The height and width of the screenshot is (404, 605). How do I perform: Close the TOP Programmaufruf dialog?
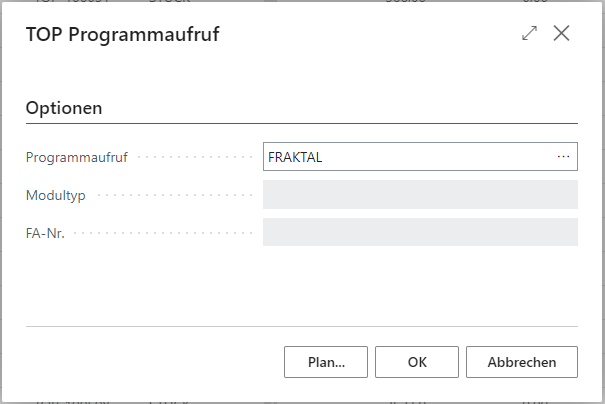click(x=562, y=33)
